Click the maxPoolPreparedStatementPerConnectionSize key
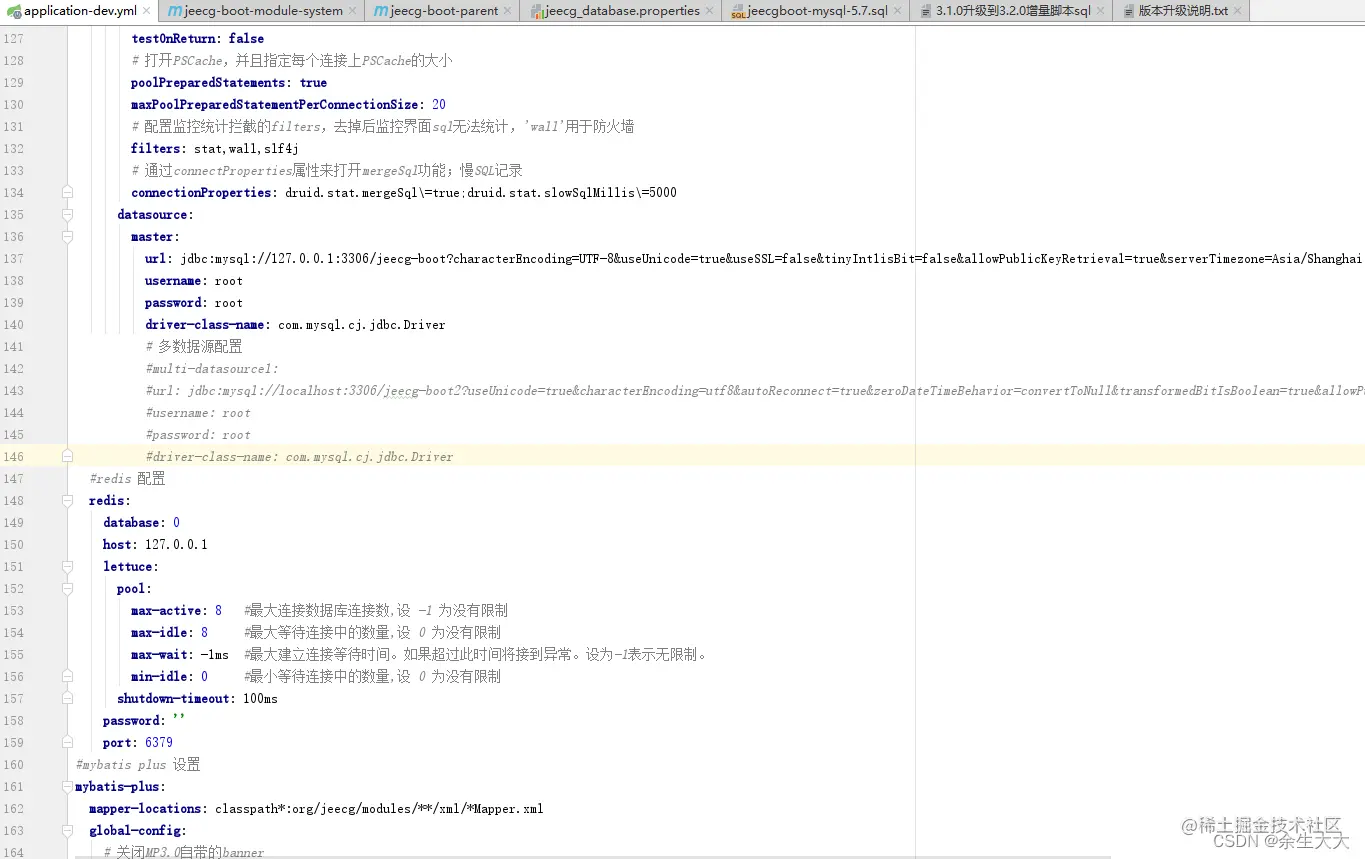 [274, 104]
